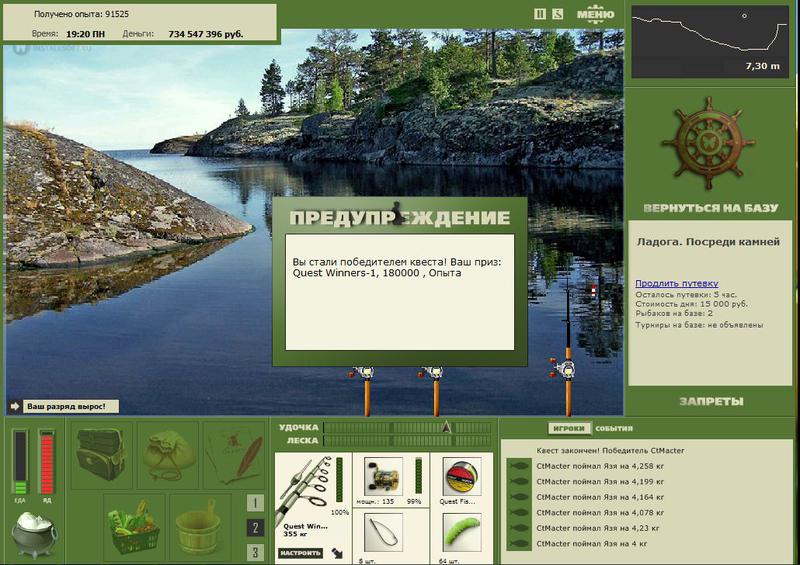
Task: Switch to the ИГРОКИ tab
Action: tap(568, 428)
